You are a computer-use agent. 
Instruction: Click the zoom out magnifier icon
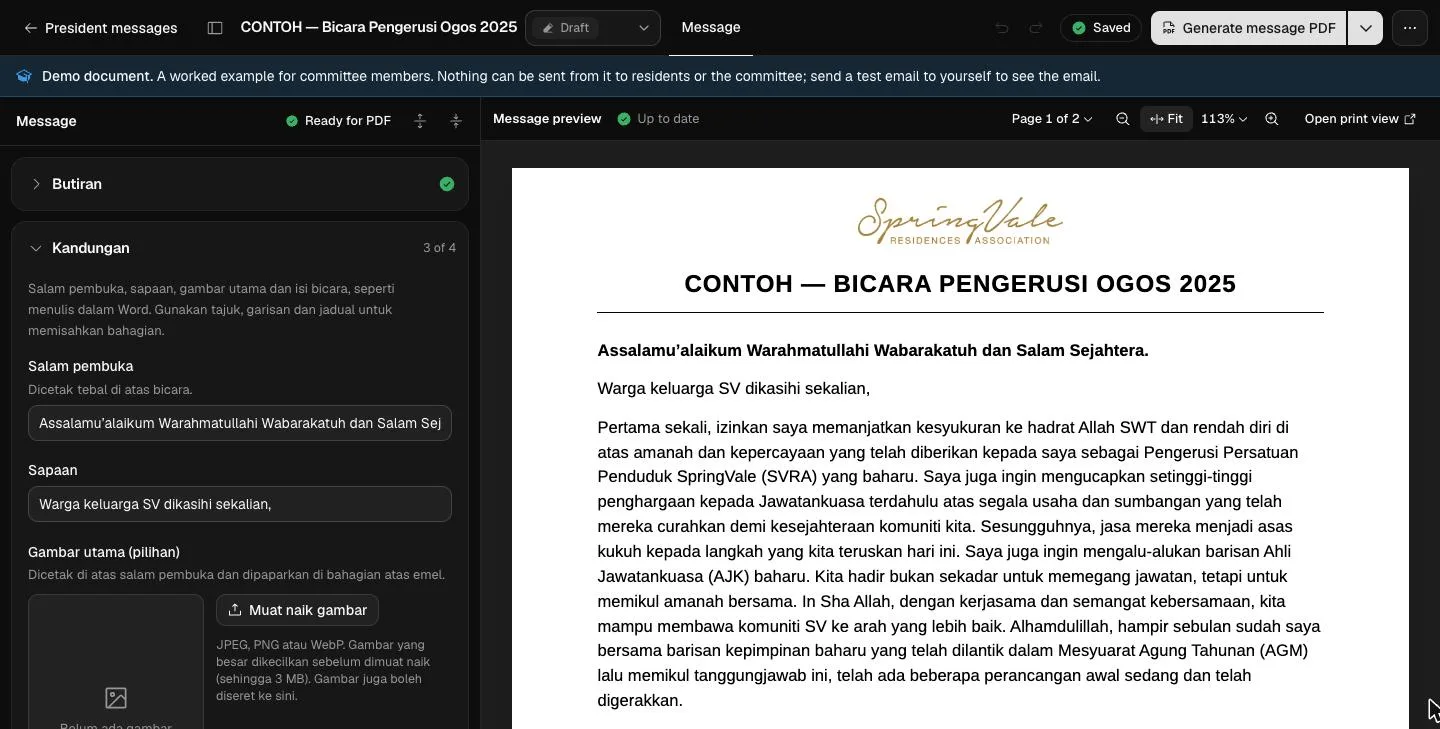tap(1122, 119)
